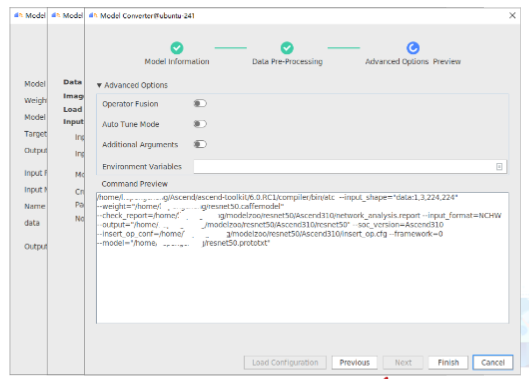
Task: Click the Model Converter title bar text
Action: tap(147, 16)
